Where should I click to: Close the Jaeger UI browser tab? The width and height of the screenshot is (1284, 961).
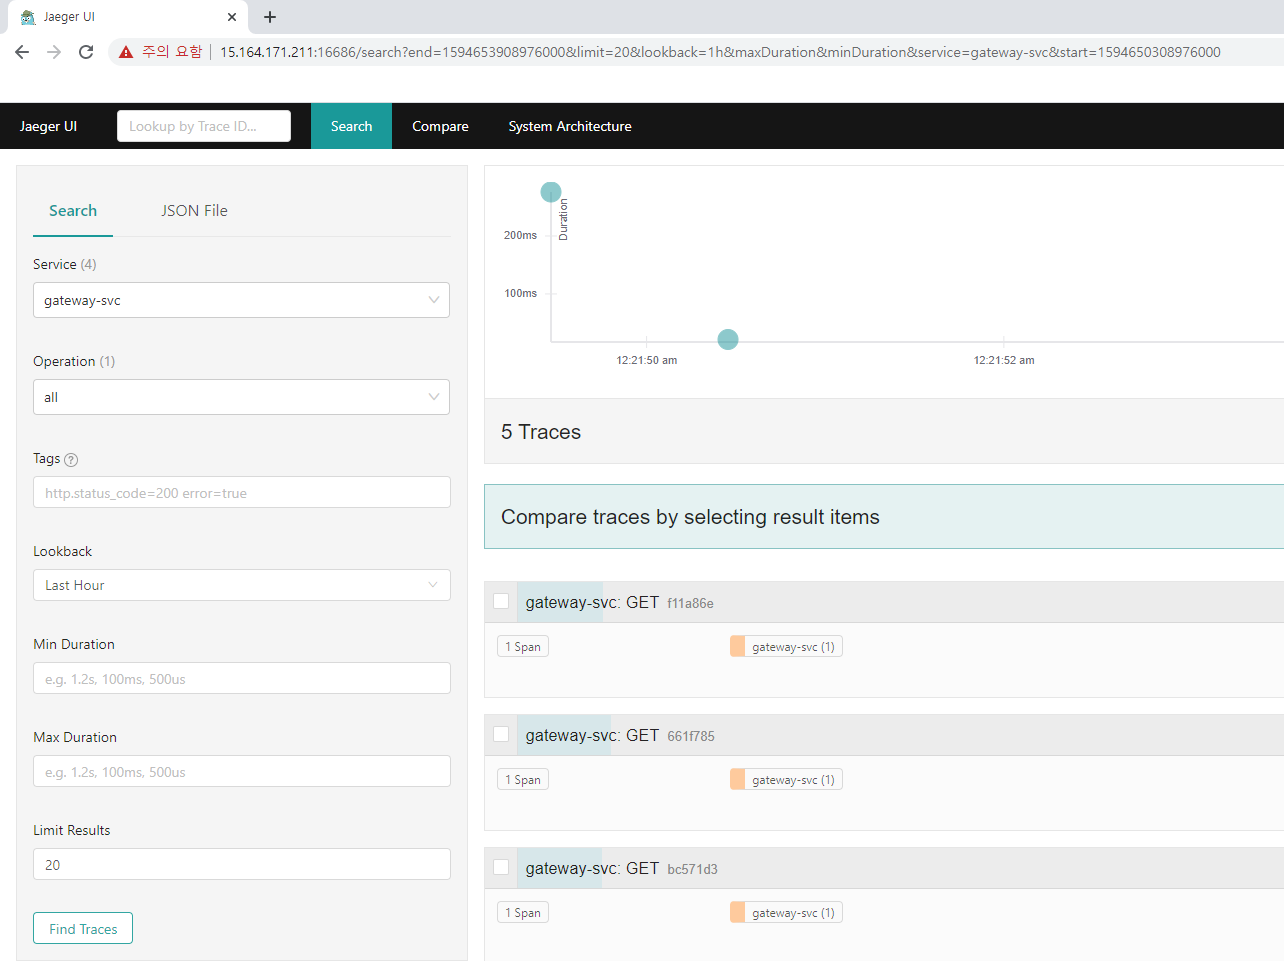pos(232,17)
